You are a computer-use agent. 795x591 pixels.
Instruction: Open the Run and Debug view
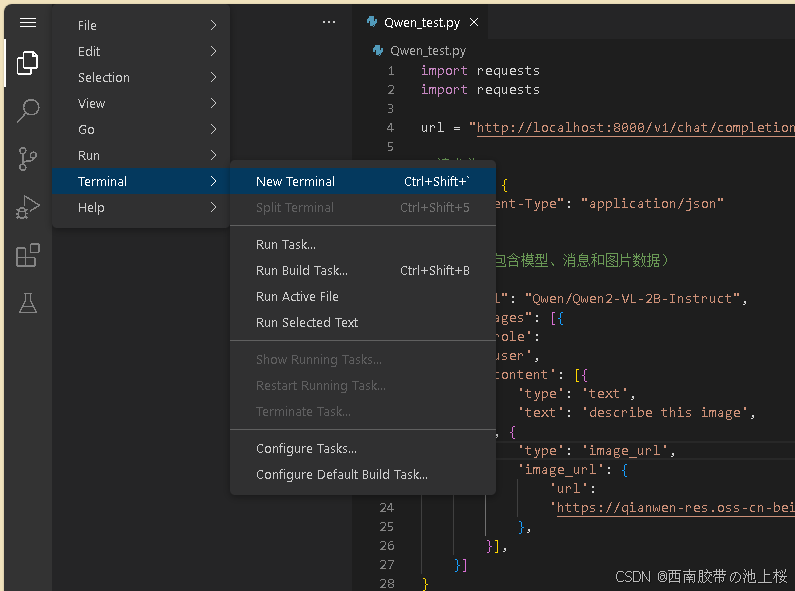28,207
